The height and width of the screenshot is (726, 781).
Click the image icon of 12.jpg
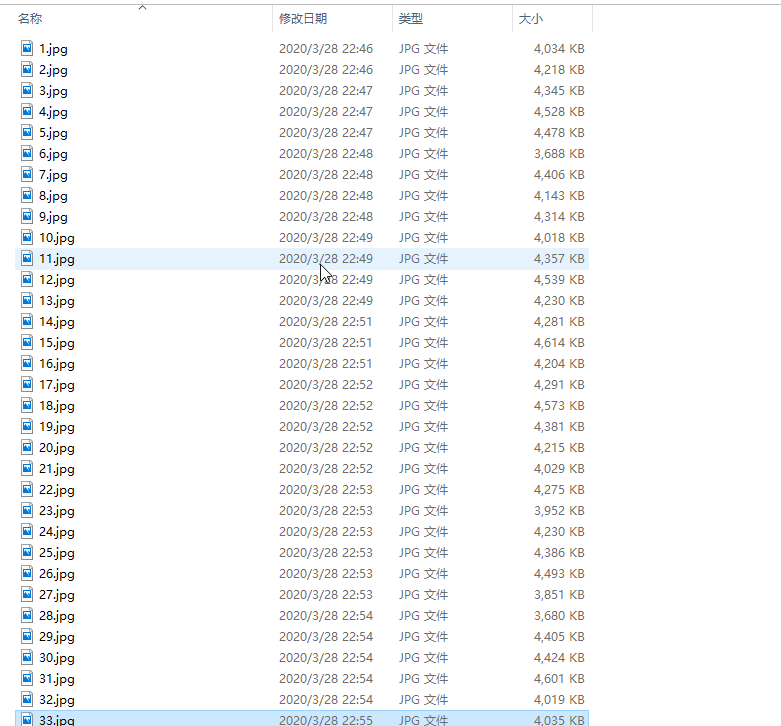tap(27, 279)
